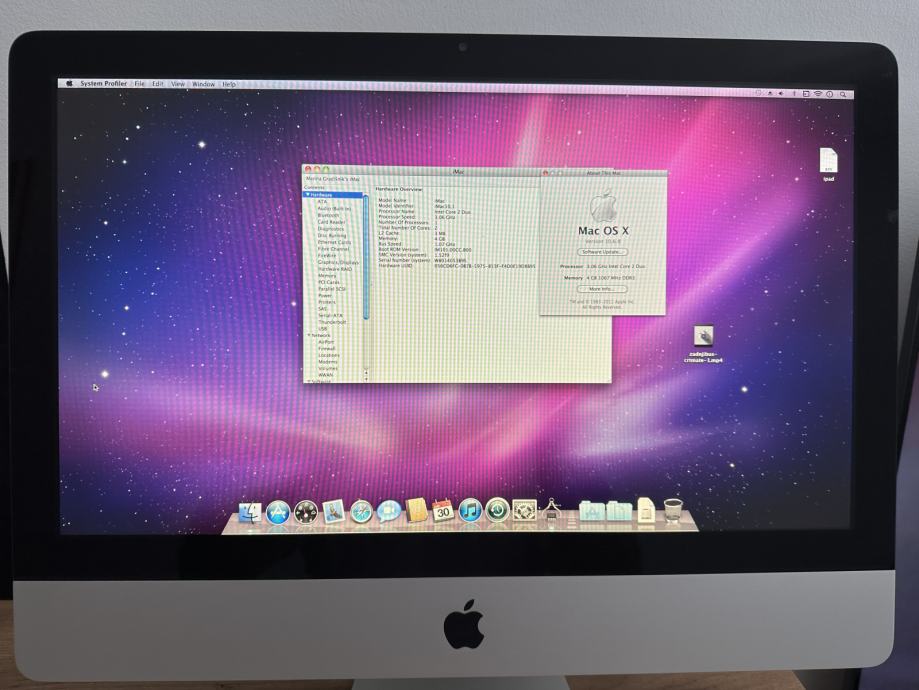
Task: Open Dashboard from the dock
Action: point(306,512)
